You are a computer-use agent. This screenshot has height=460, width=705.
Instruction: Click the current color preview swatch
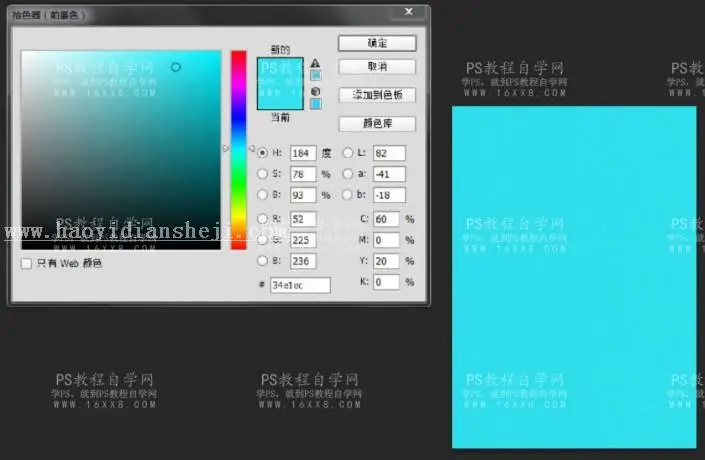click(x=280, y=96)
